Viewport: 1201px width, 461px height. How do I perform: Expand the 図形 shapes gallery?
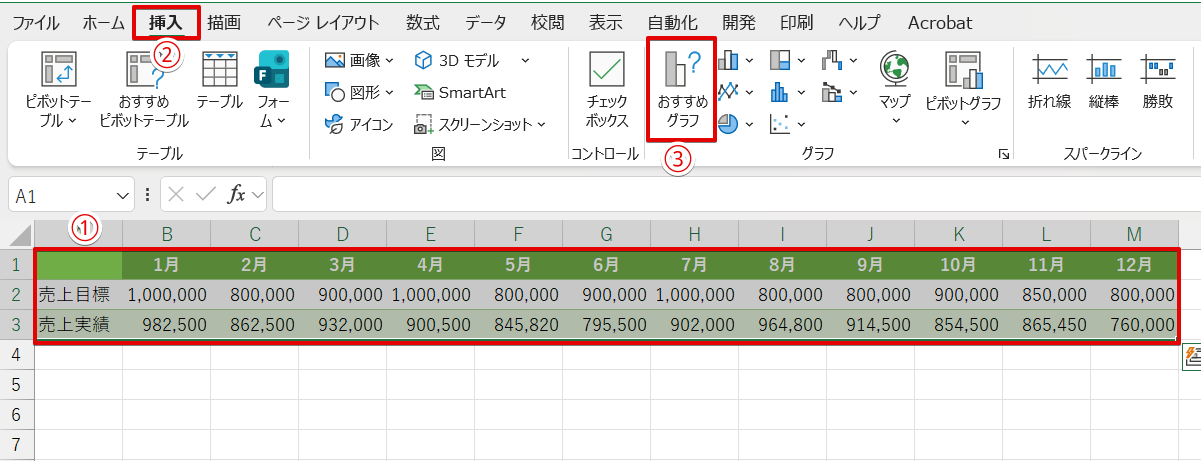click(359, 92)
